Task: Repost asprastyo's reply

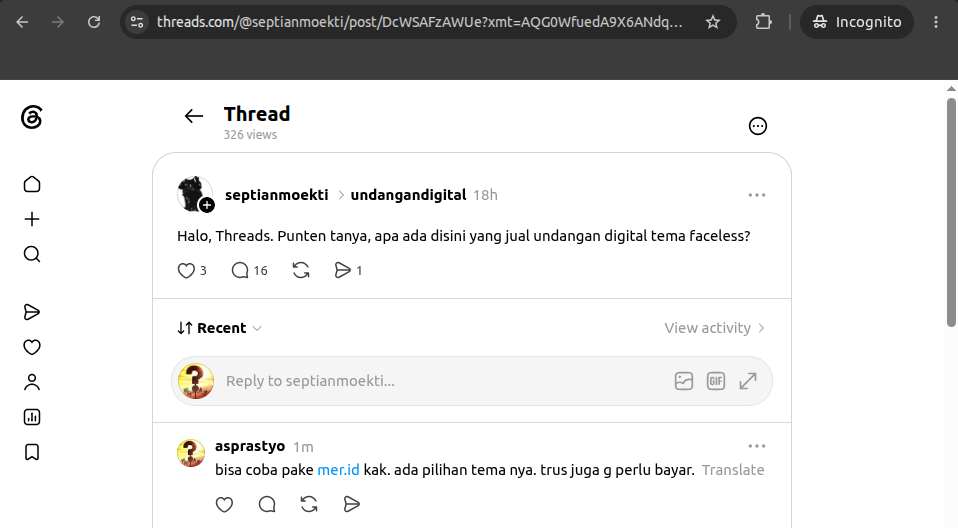Action: 309,504
